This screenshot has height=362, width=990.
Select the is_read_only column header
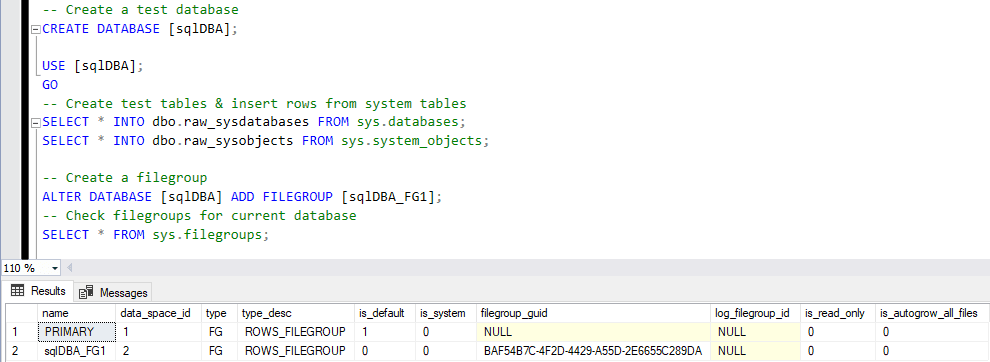coord(839,313)
